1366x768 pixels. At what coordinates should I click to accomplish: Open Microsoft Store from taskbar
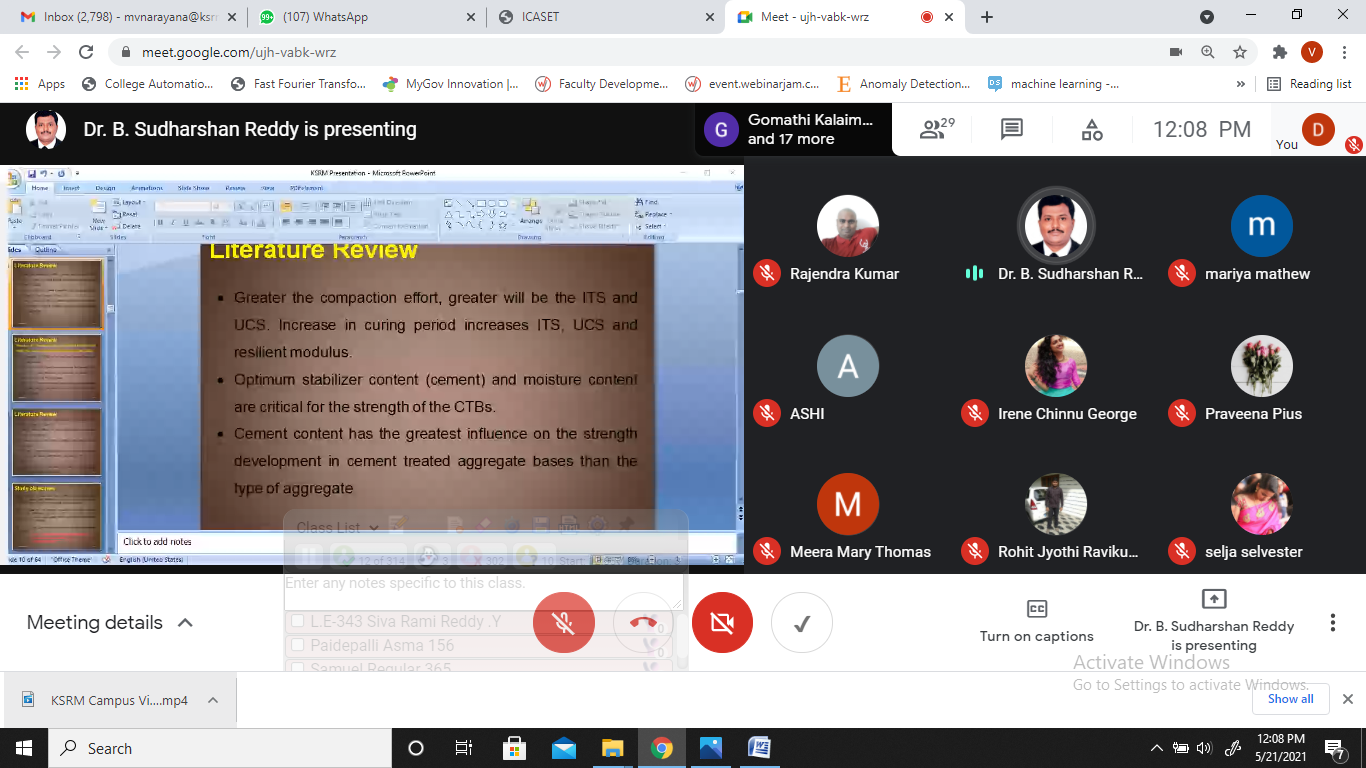coord(514,748)
